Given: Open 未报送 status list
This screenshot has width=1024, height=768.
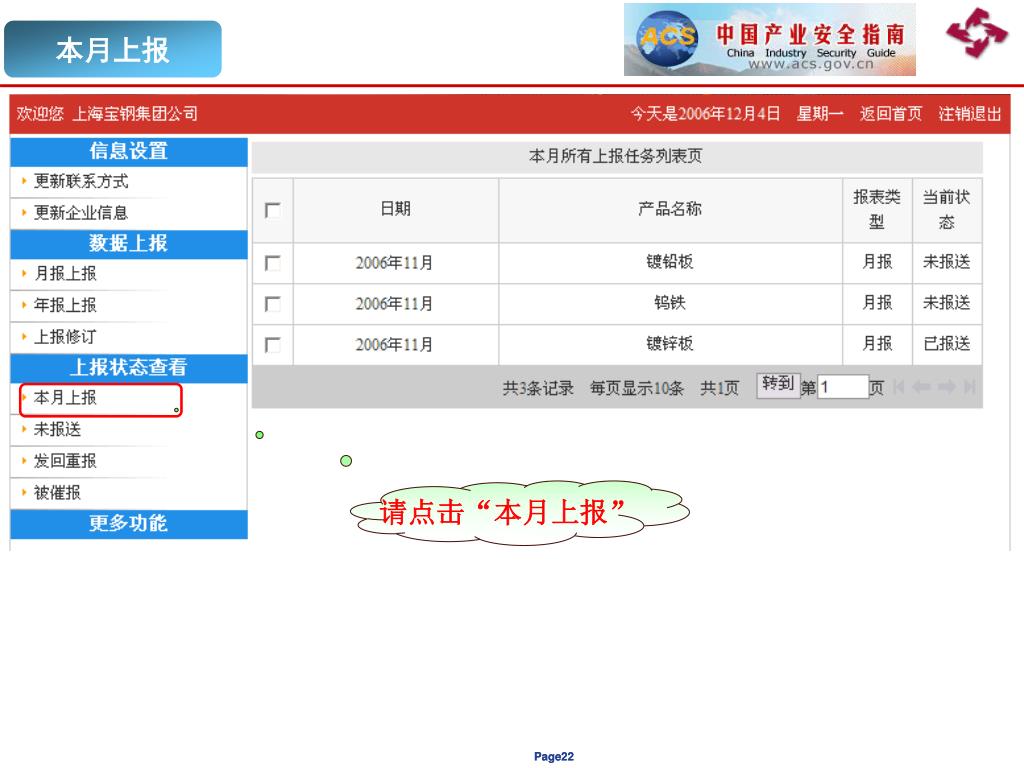Looking at the screenshot, I should (x=57, y=429).
